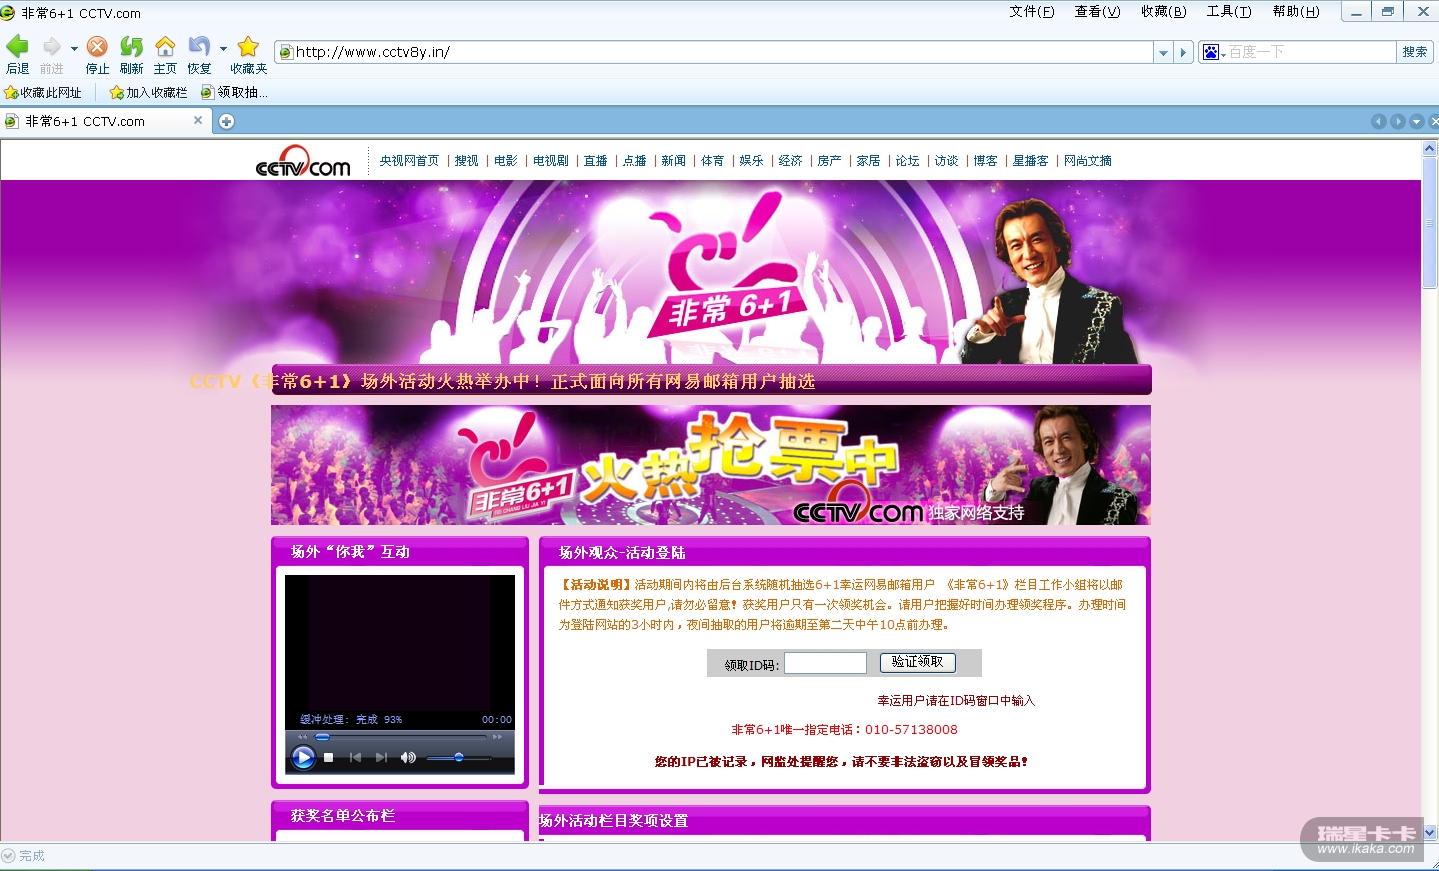
Task: Click the 火热抢票中 banner image
Action: pyautogui.click(x=711, y=465)
